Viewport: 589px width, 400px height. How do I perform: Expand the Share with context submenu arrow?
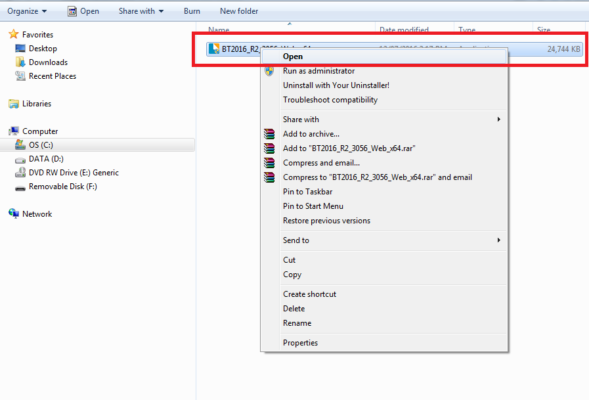499,119
